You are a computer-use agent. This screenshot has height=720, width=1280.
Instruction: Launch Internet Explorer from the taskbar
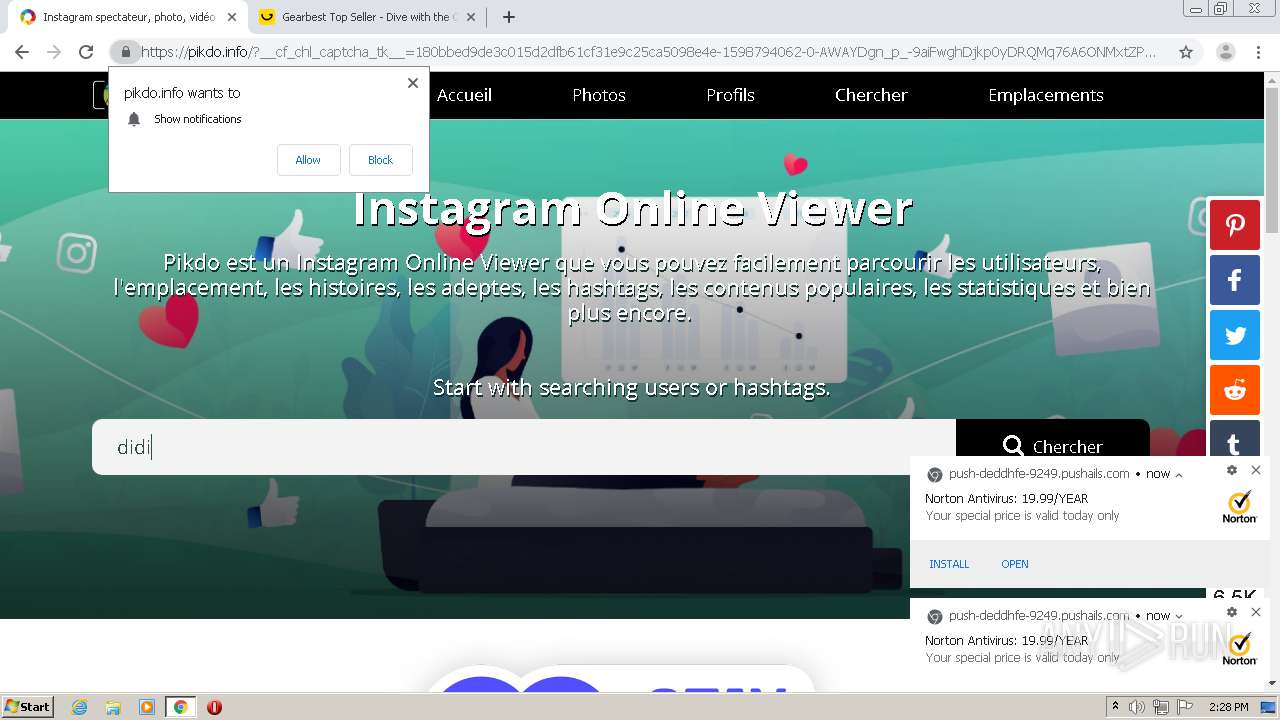coord(79,707)
